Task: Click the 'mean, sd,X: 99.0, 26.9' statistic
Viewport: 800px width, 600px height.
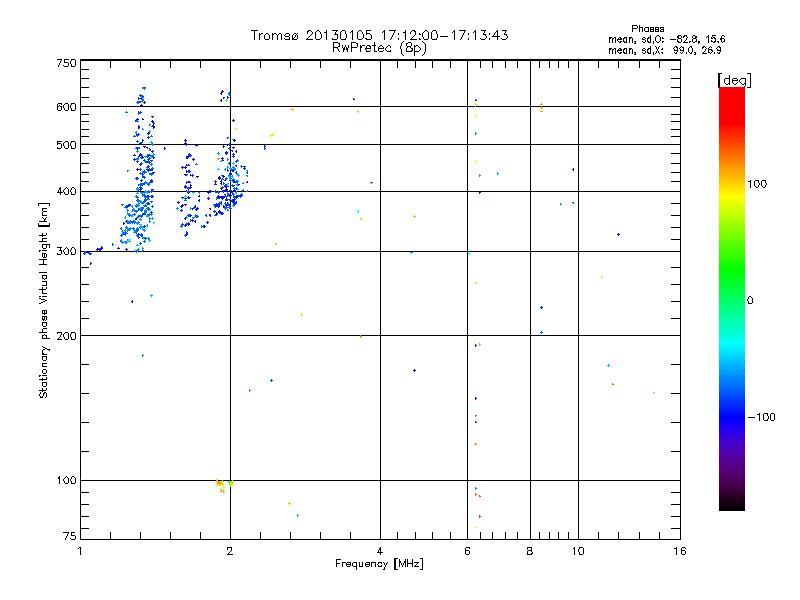Action: tap(664, 51)
